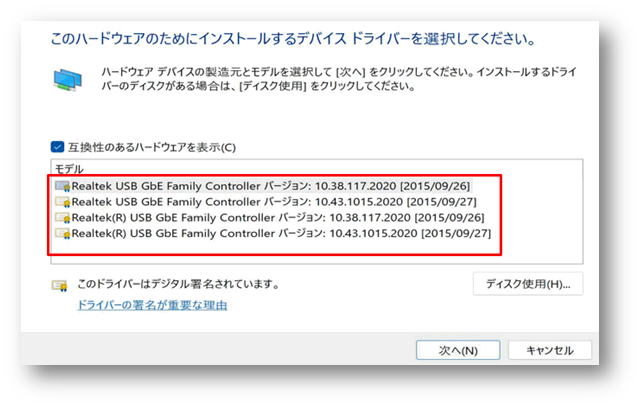Open the ドライバーの署名が重要な理由 link

[152, 305]
